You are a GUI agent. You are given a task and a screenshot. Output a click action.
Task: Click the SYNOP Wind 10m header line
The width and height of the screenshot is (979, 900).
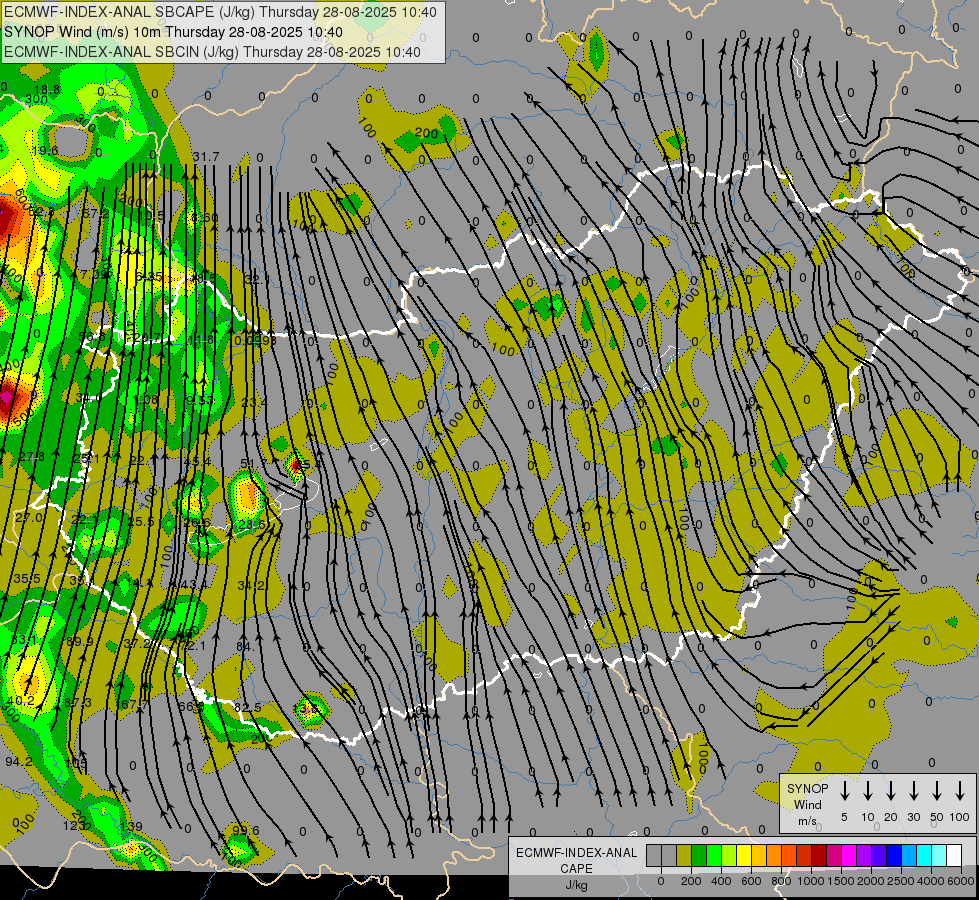[174, 32]
